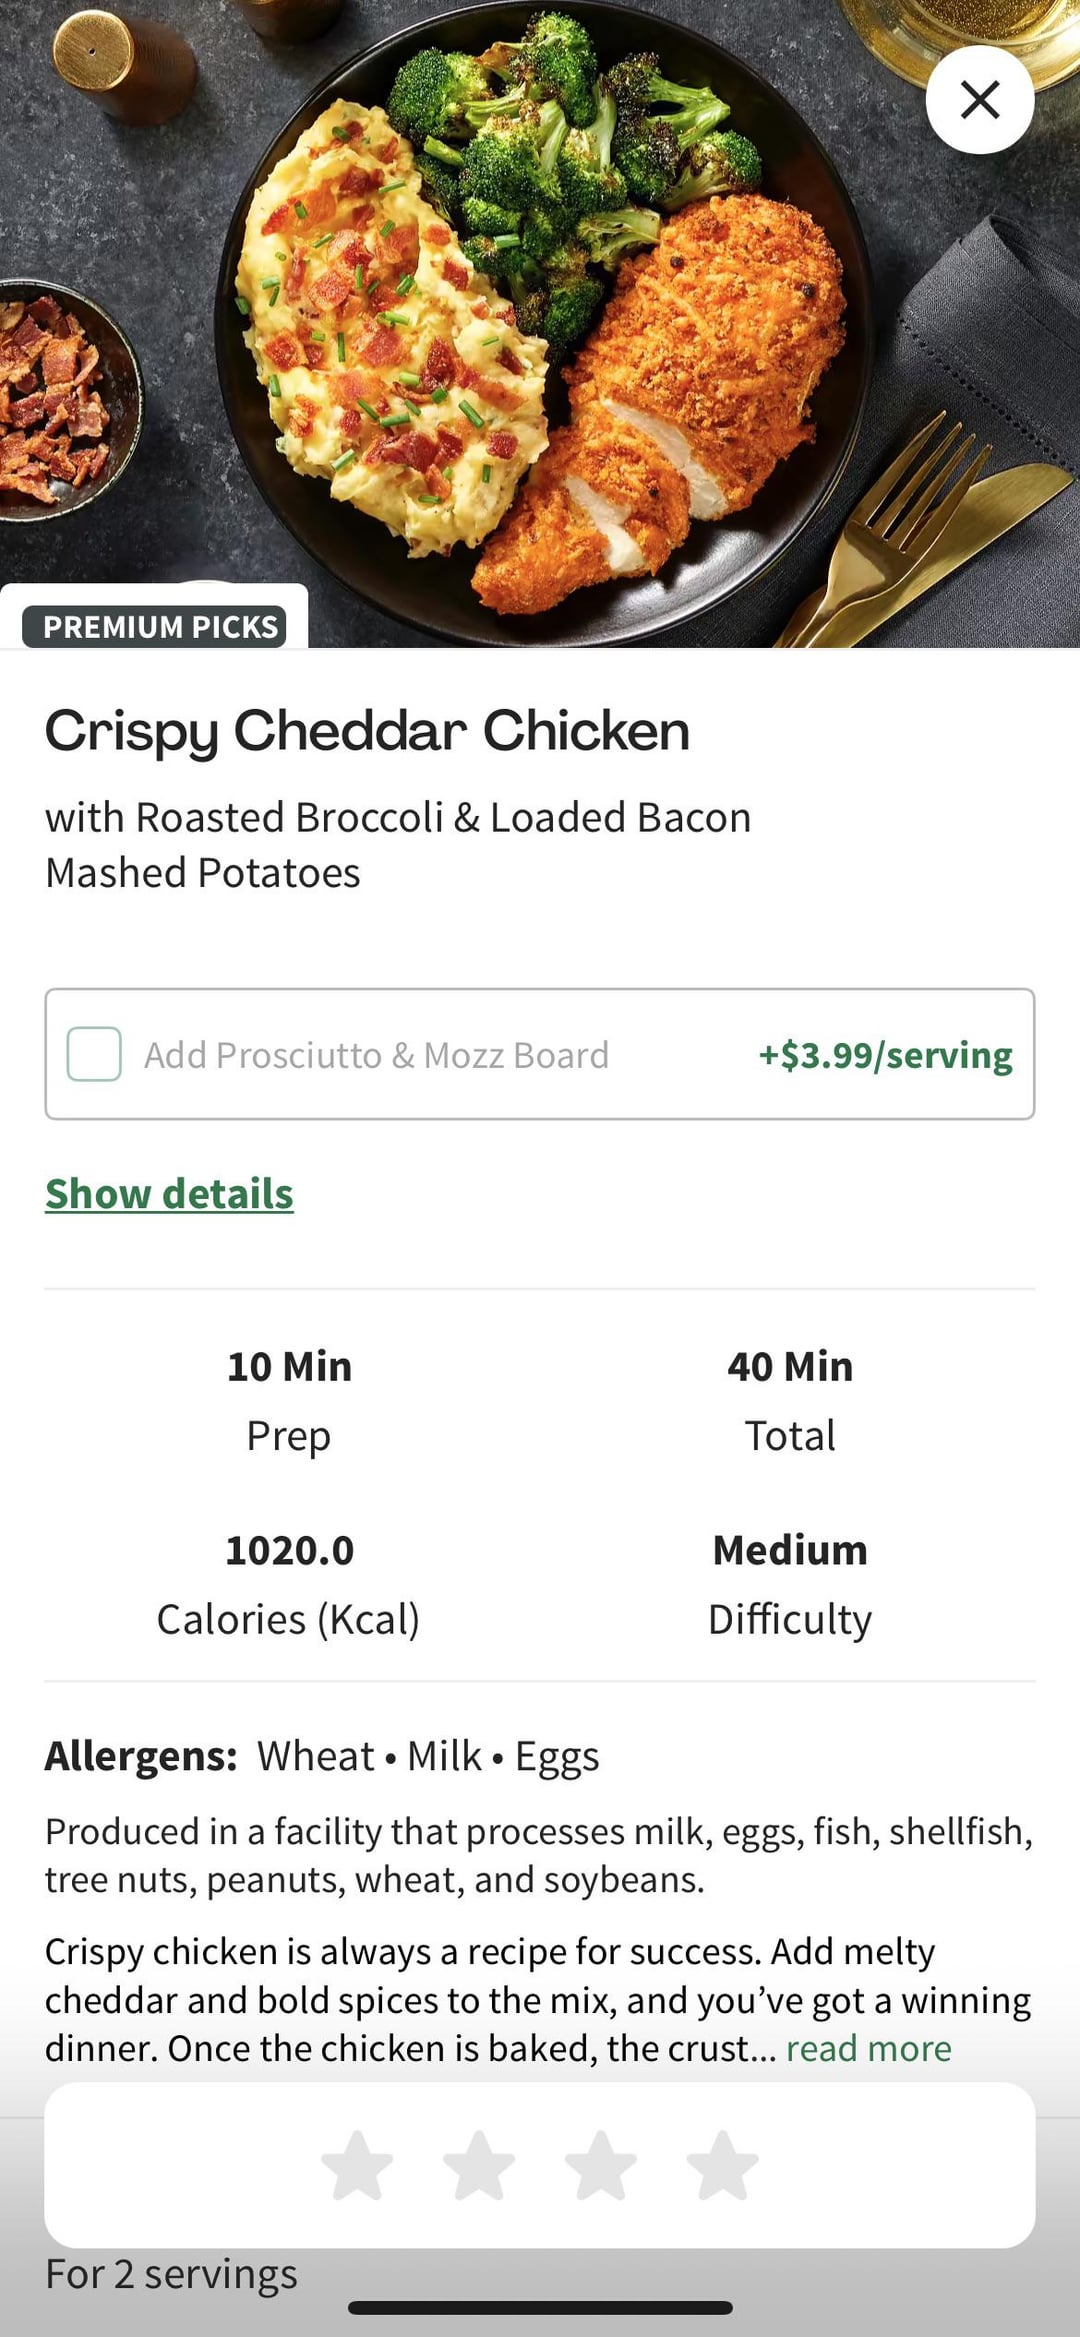Image resolution: width=1080 pixels, height=2337 pixels.
Task: Select the second rating star
Action: click(479, 2165)
